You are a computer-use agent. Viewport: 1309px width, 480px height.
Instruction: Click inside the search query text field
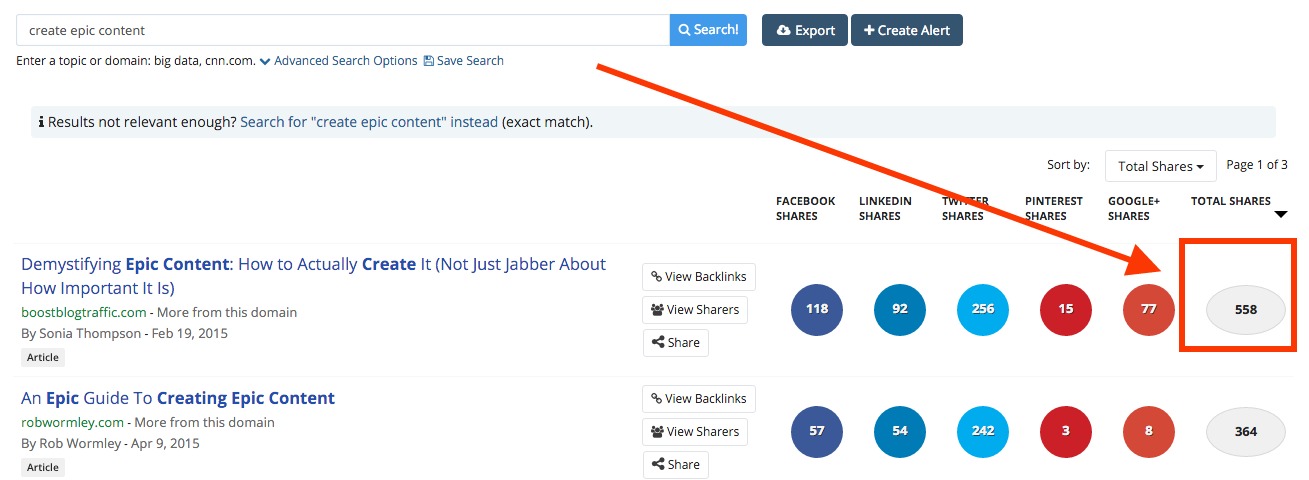coord(342,30)
